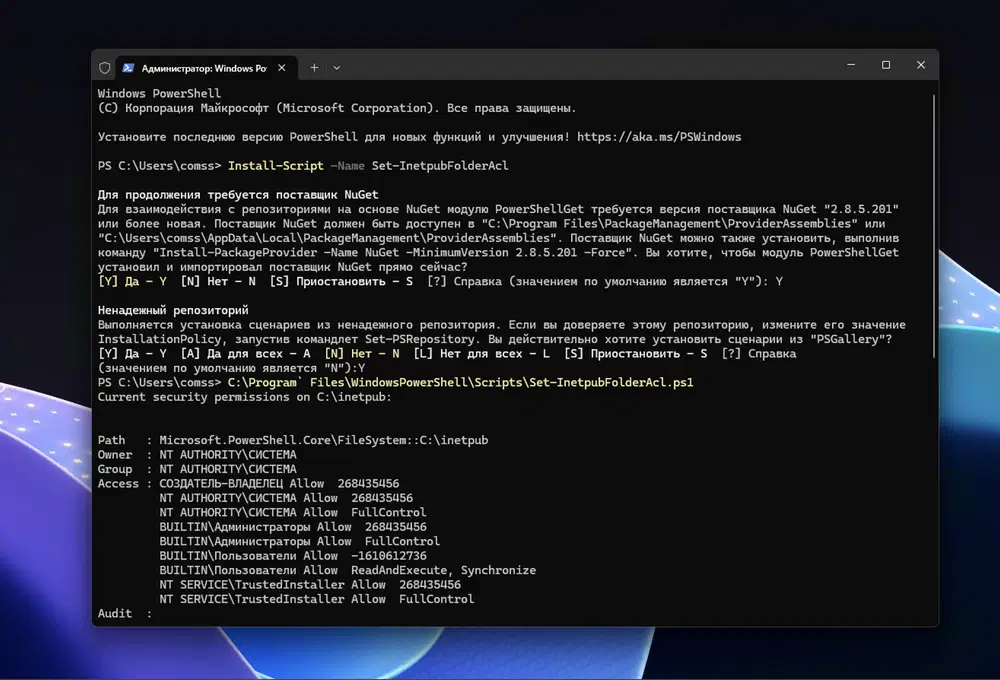
Task: Click the heading Для продолжения требуется поставщик NuGet
Action: (238, 195)
